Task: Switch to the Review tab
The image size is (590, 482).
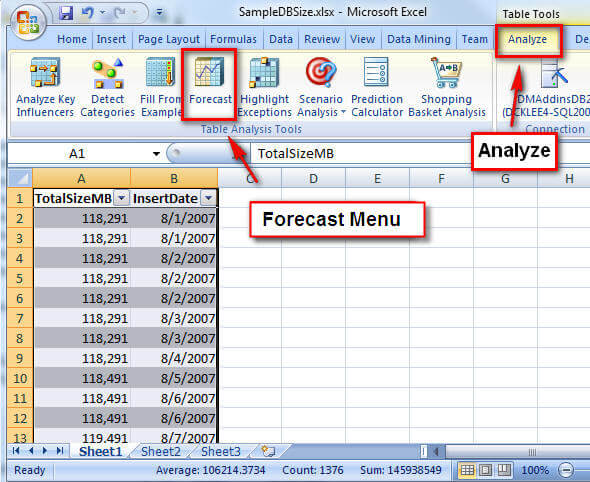Action: pyautogui.click(x=322, y=39)
